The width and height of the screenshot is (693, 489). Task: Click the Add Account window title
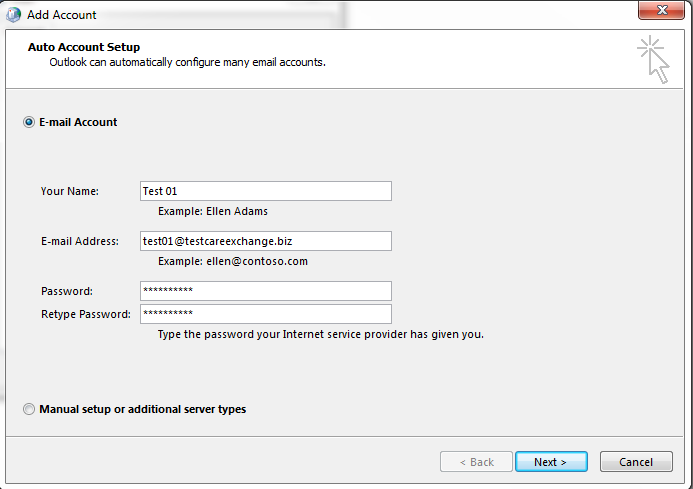pyautogui.click(x=61, y=15)
